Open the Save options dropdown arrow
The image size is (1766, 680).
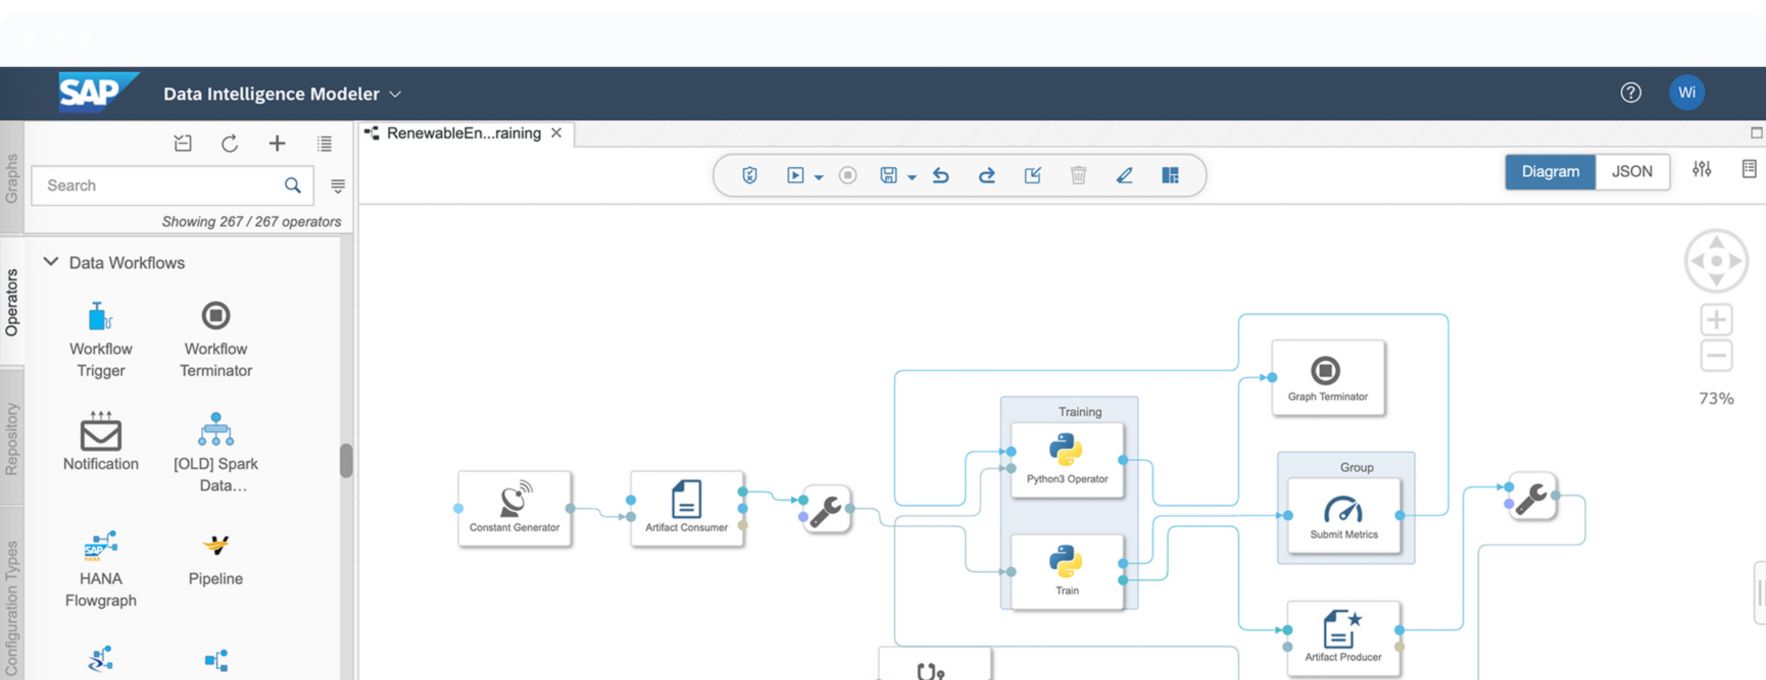click(911, 177)
